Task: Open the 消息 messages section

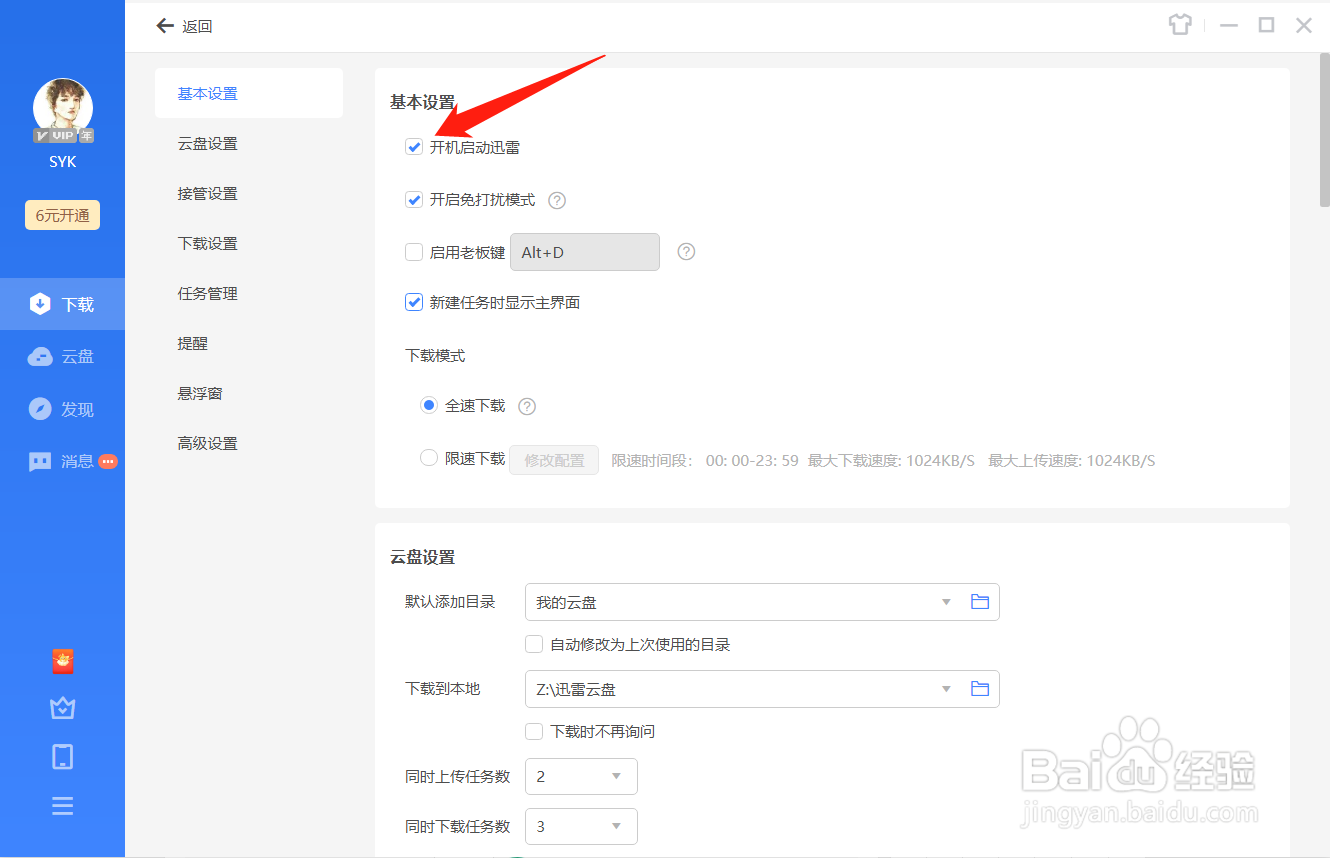Action: [x=62, y=461]
